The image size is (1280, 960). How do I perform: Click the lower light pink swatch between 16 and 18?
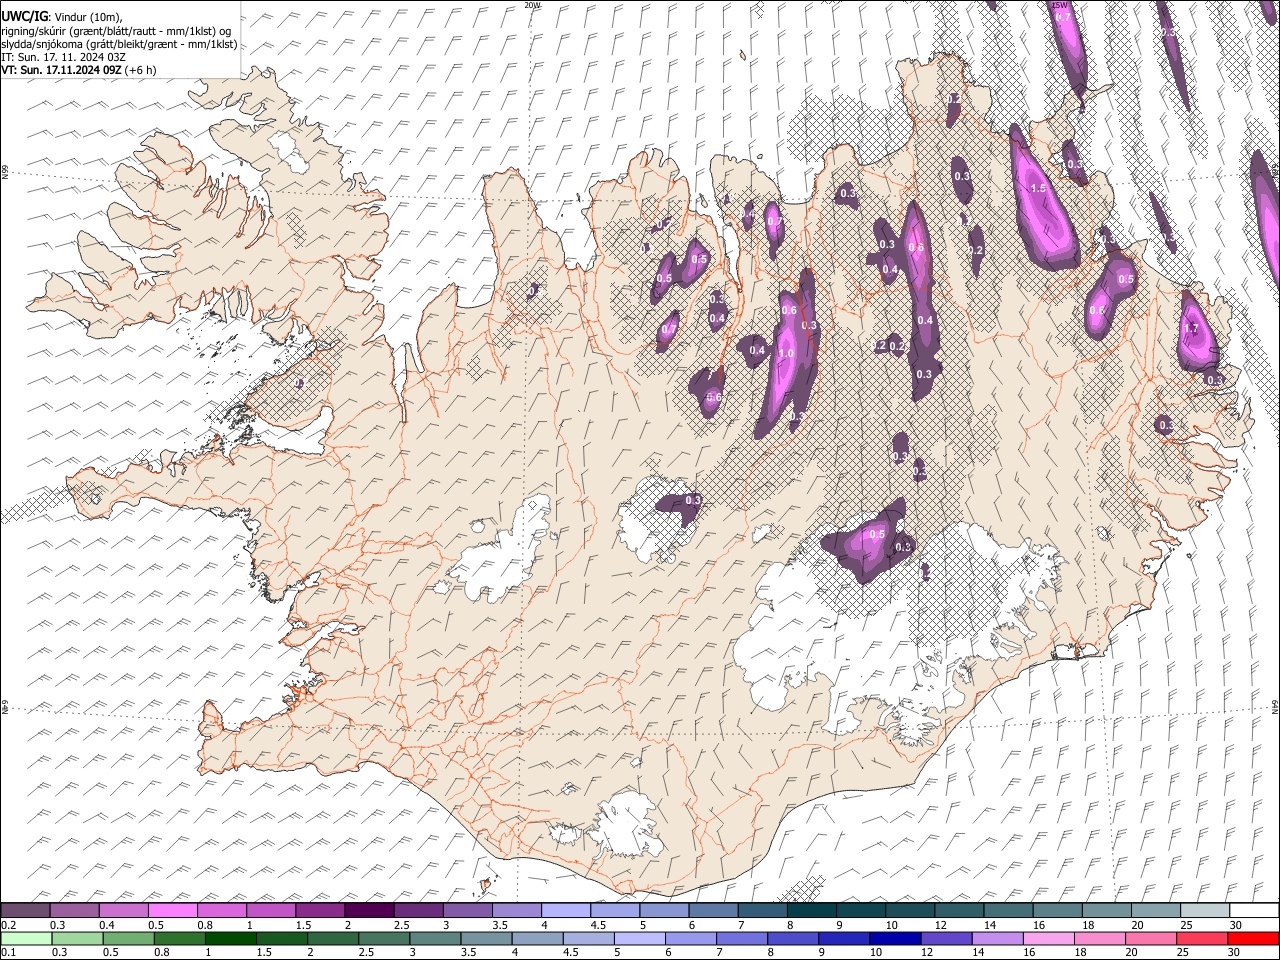1050,938
